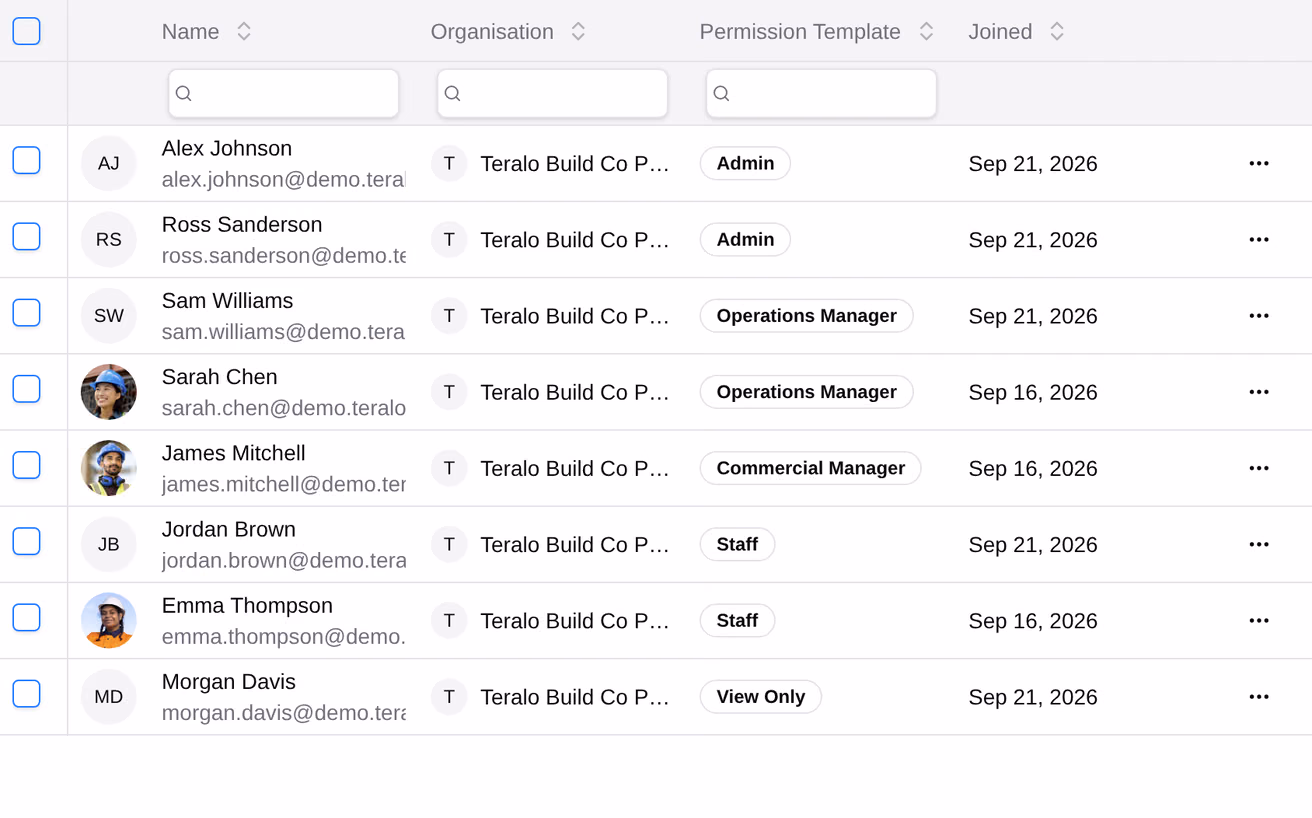
Task: Tick the select-all checkbox in the header
Action: pyautogui.click(x=27, y=31)
